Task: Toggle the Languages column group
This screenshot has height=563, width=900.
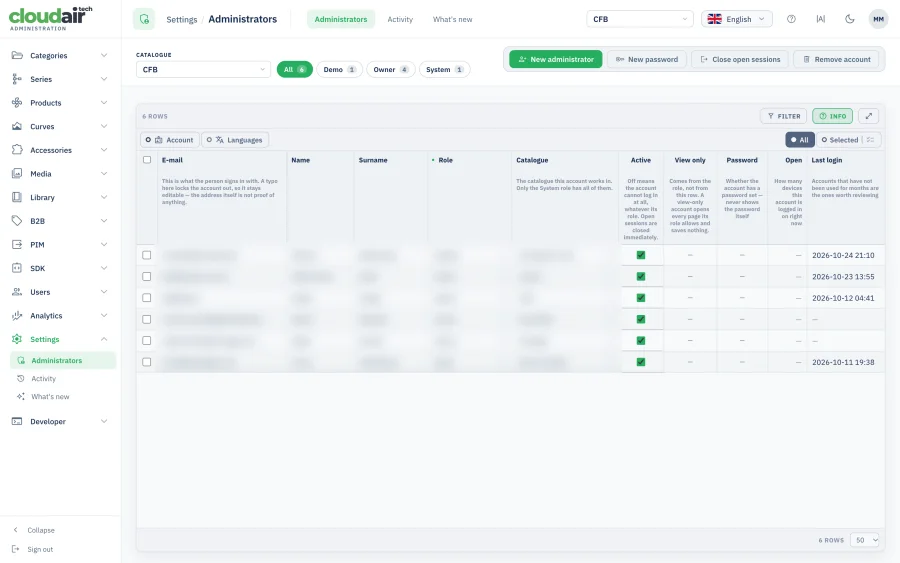Action: pos(235,139)
